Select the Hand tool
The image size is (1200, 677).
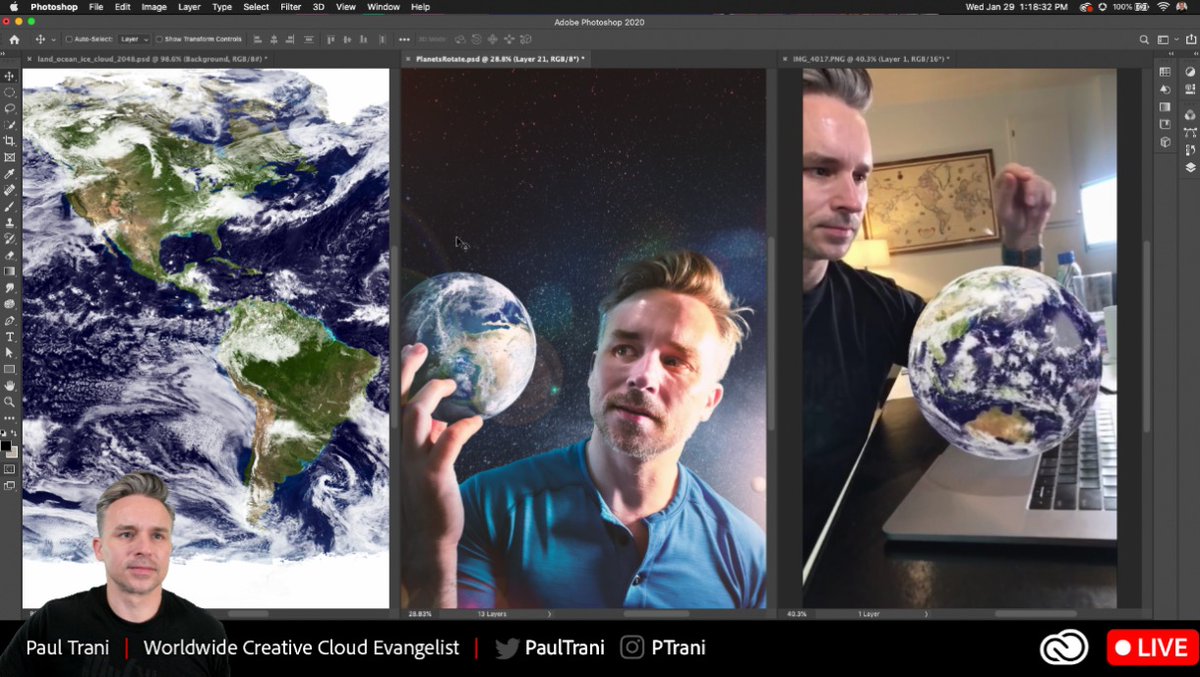[x=10, y=386]
